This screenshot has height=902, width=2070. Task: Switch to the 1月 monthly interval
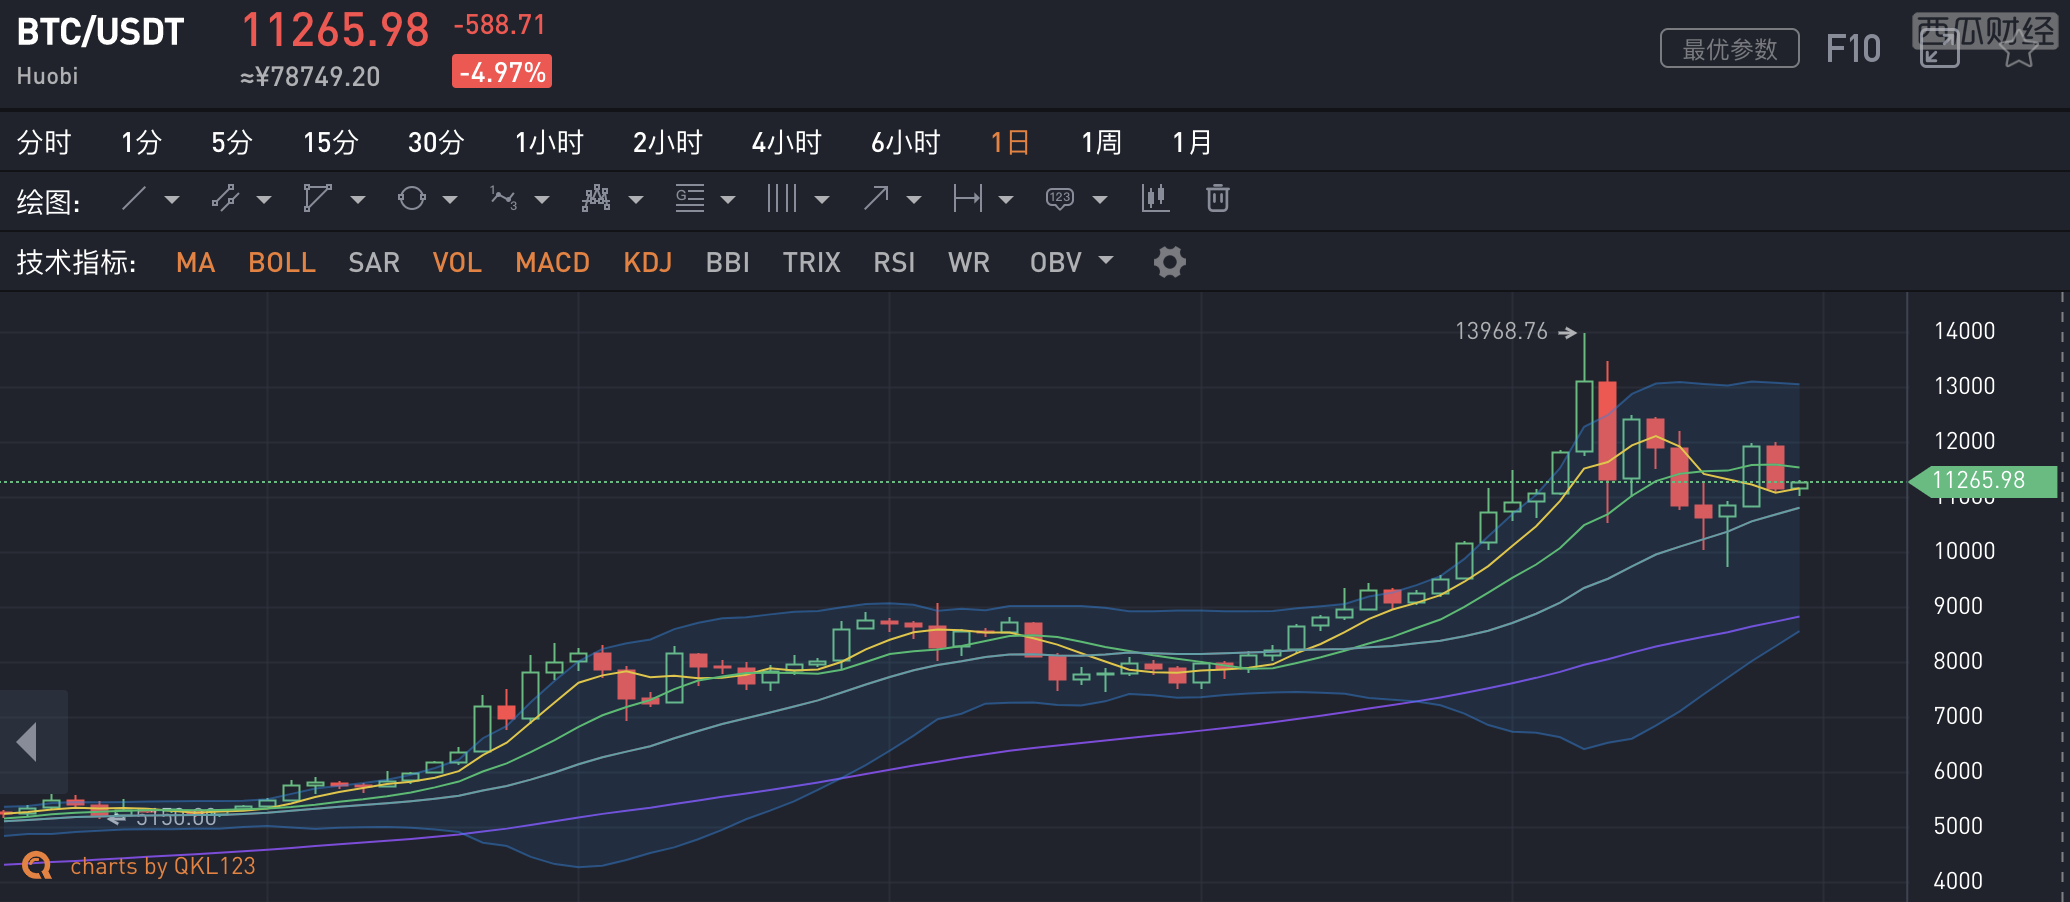coord(1192,142)
